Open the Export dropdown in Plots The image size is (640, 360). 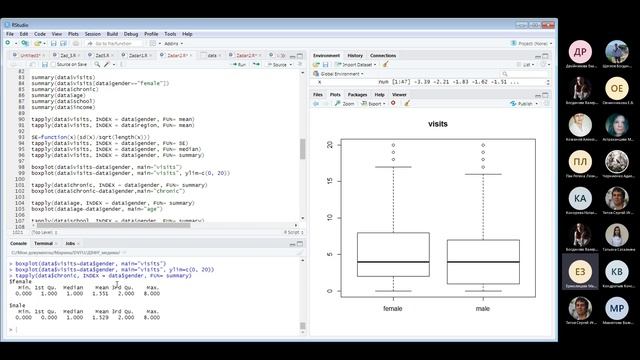tap(374, 104)
